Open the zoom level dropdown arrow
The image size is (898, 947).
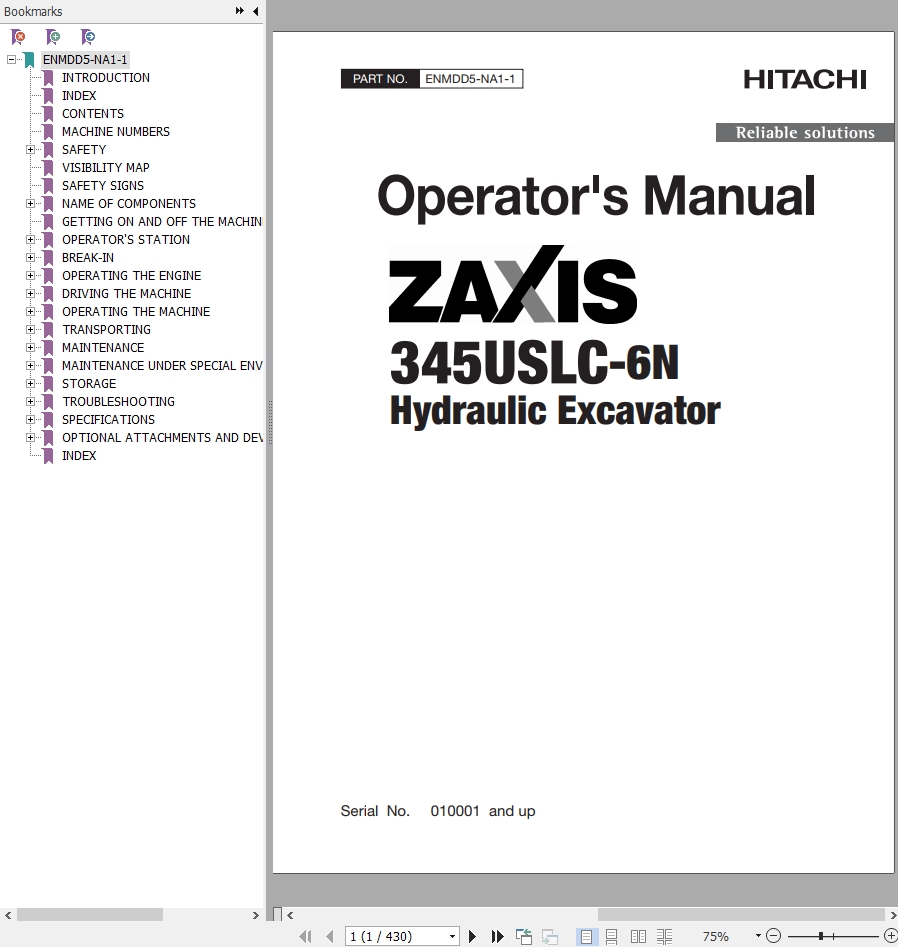[x=758, y=936]
